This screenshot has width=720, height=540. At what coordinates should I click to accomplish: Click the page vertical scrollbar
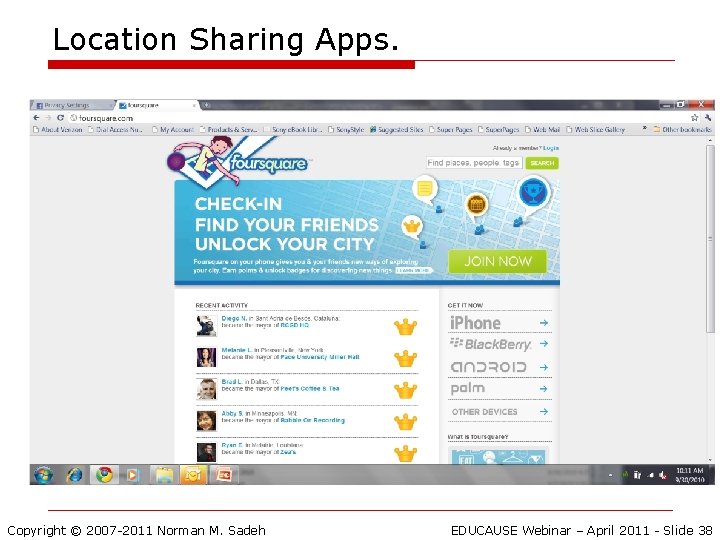pyautogui.click(x=710, y=239)
